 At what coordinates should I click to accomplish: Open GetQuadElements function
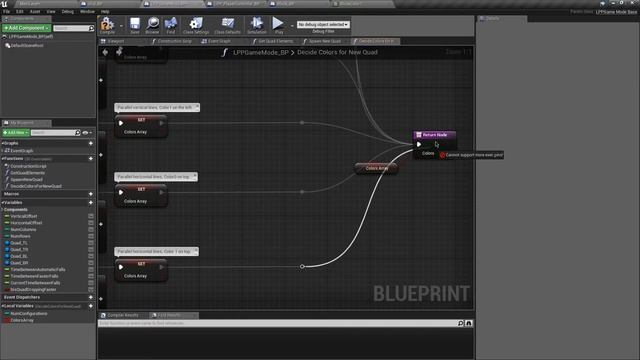(27, 173)
